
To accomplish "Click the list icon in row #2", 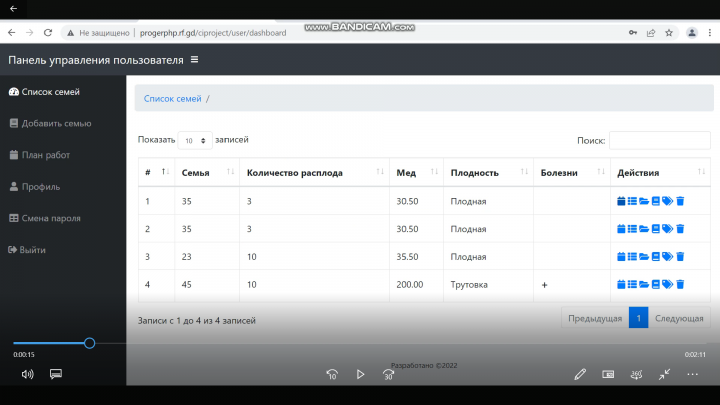I will coord(632,229).
